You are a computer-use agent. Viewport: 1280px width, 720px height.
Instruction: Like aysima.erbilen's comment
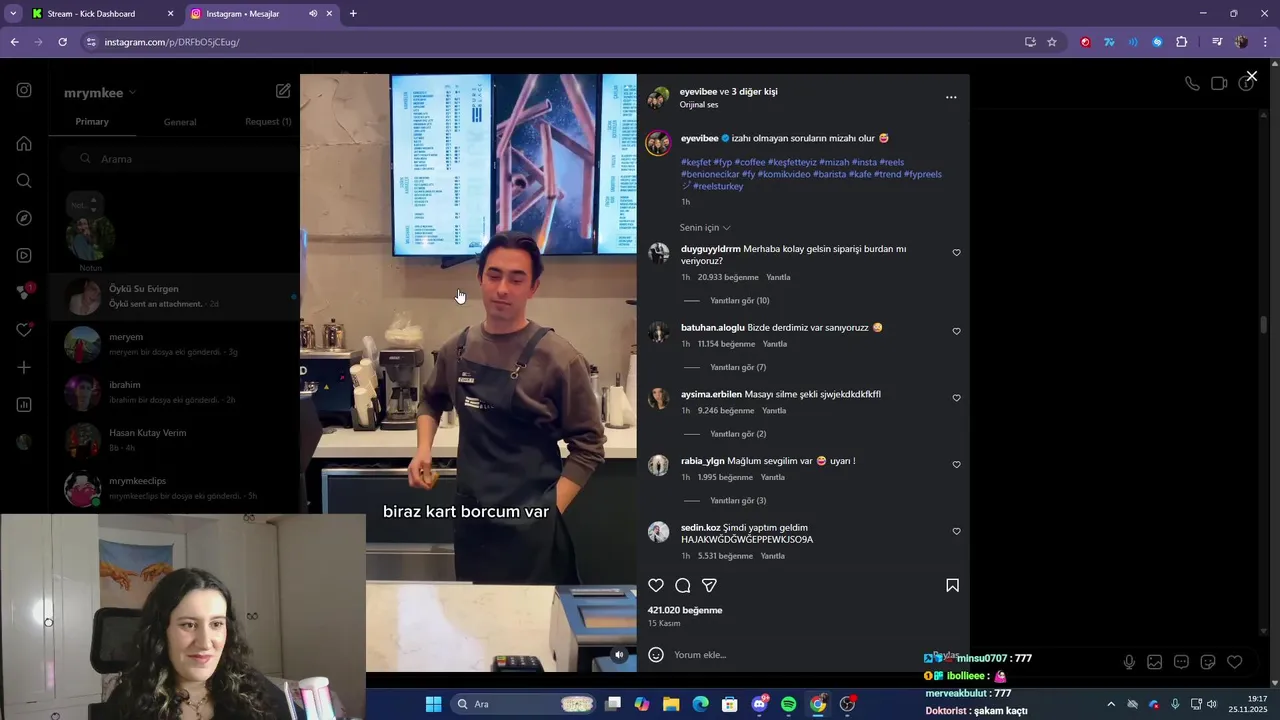pyautogui.click(x=956, y=398)
